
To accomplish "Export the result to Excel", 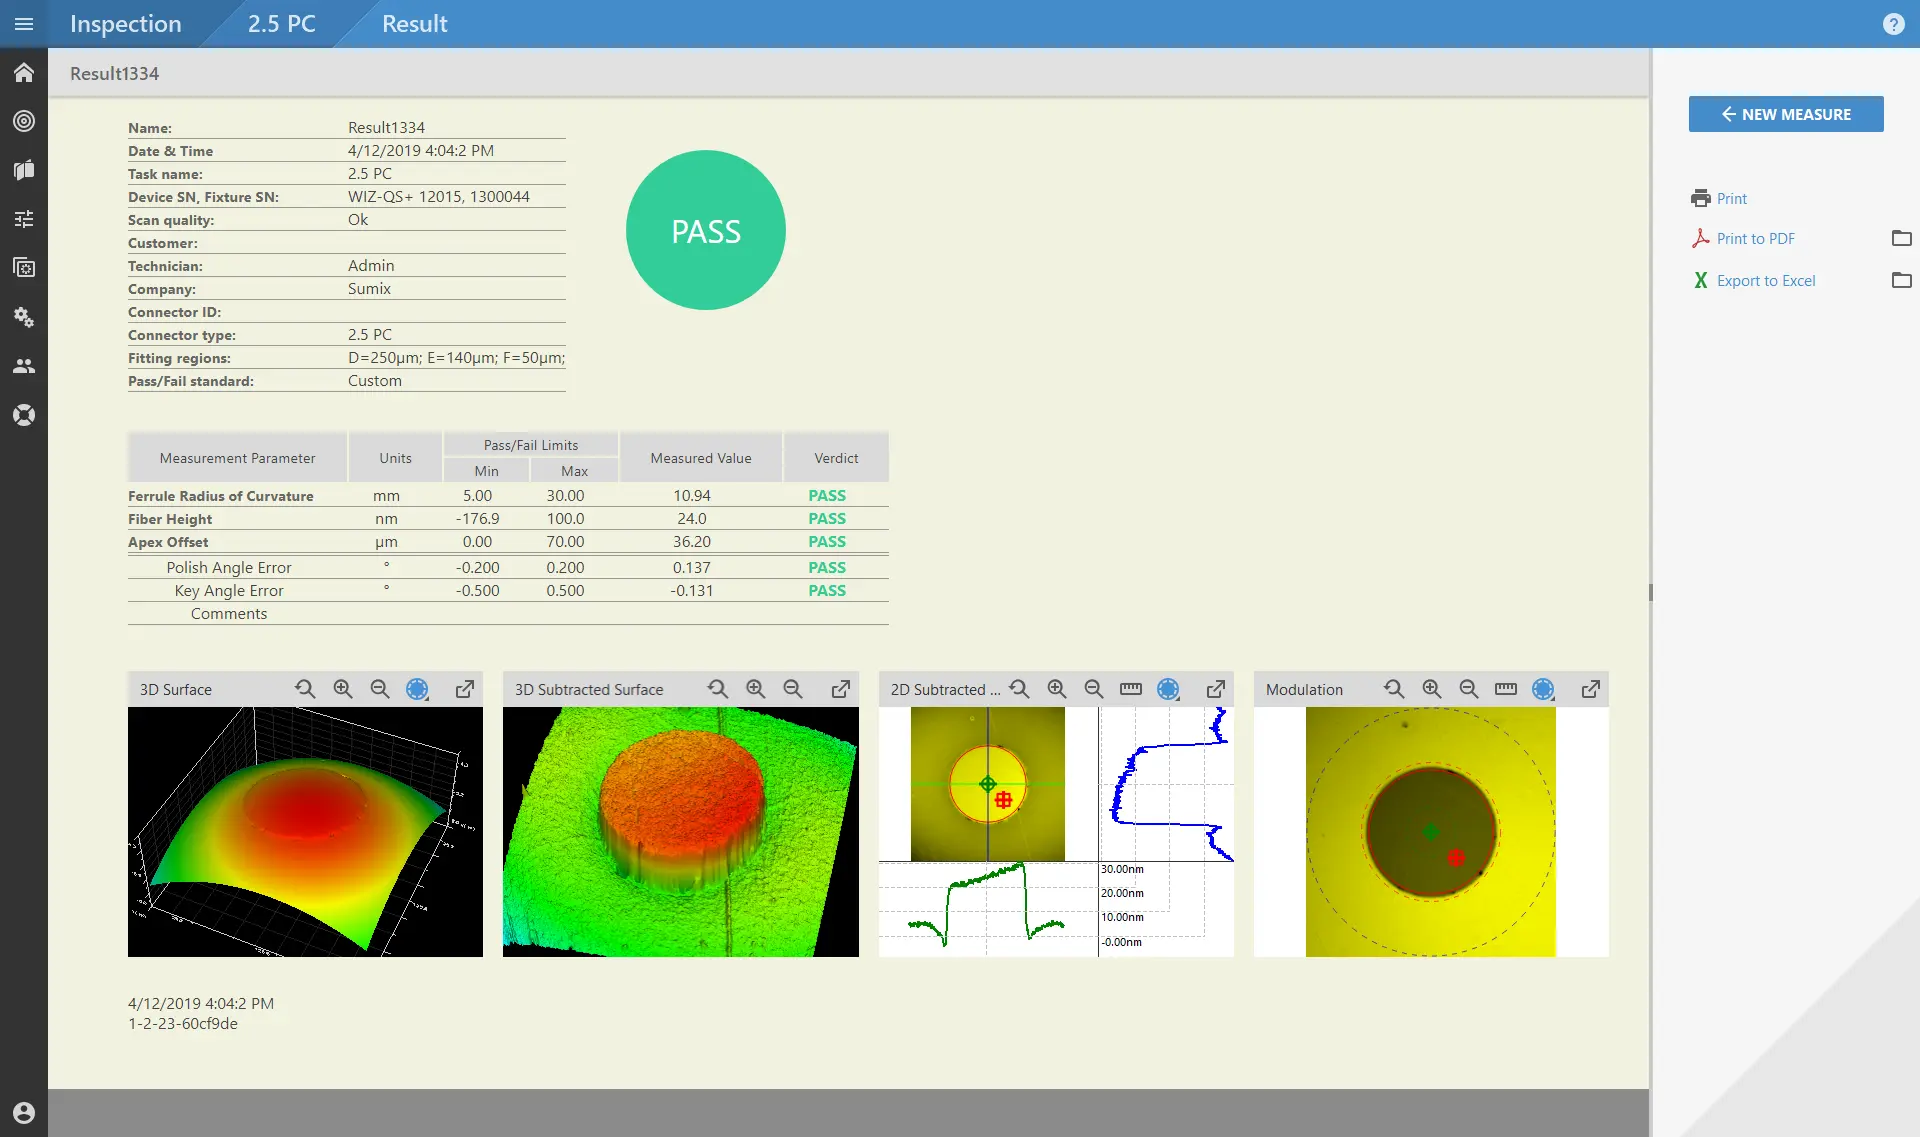I will 1765,280.
